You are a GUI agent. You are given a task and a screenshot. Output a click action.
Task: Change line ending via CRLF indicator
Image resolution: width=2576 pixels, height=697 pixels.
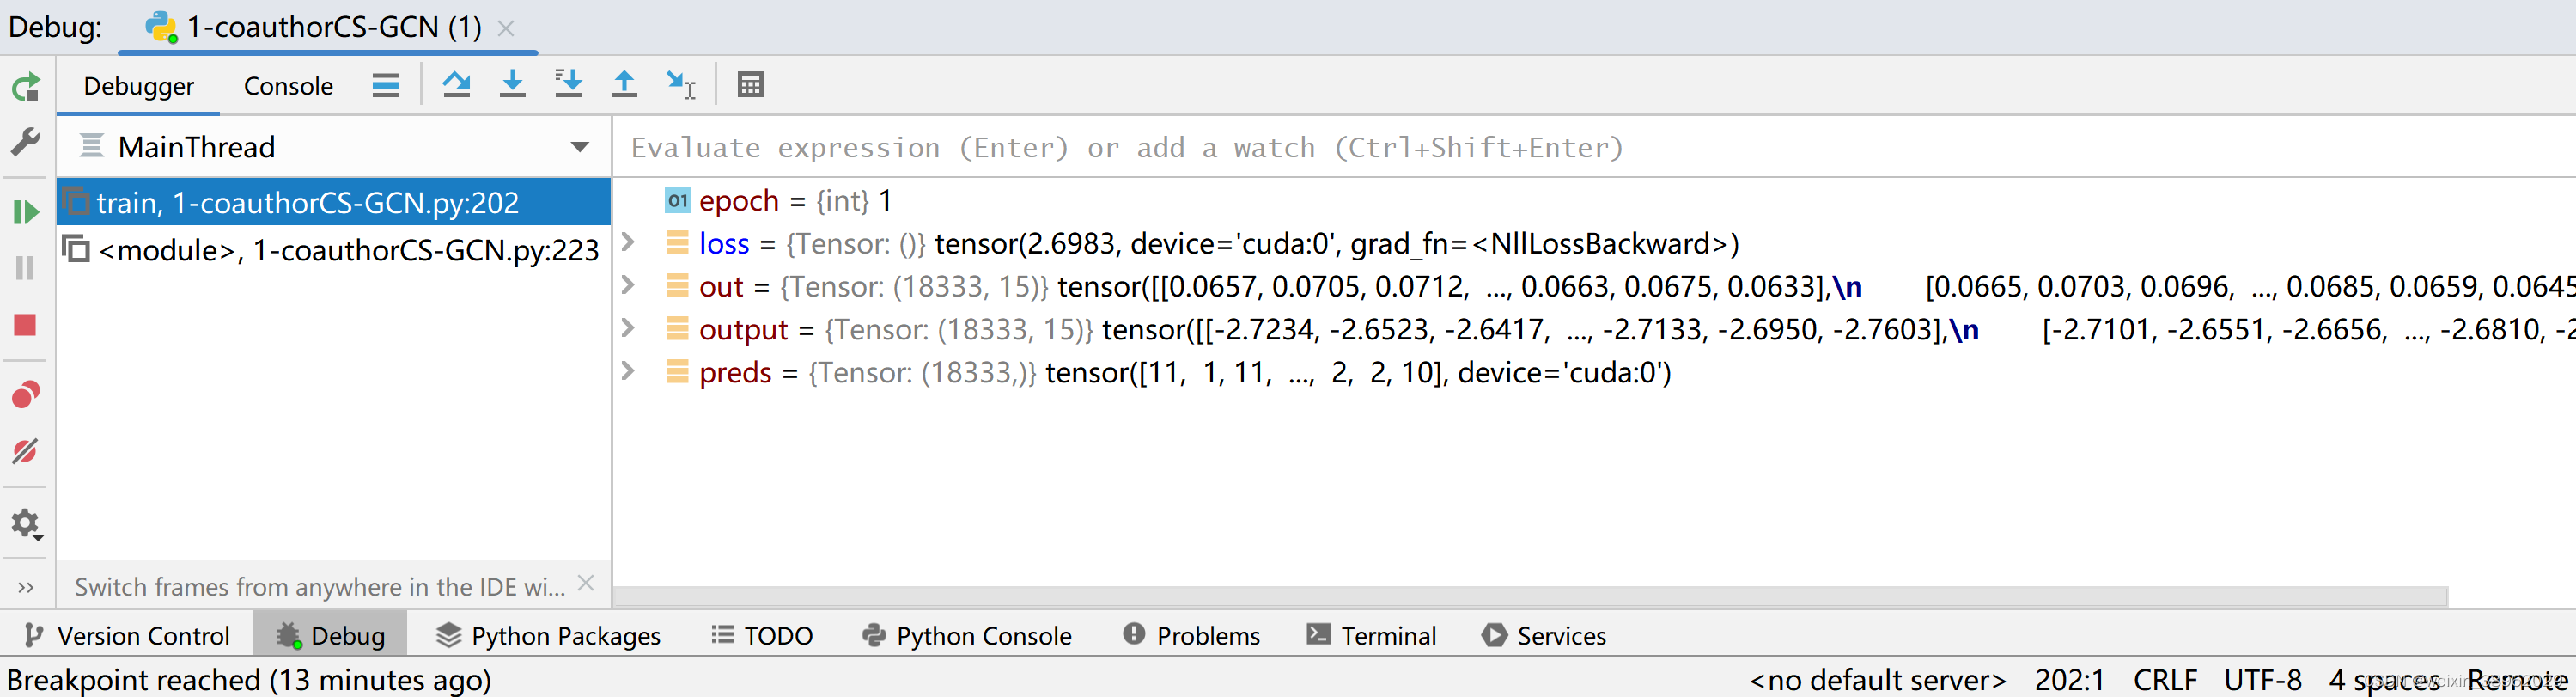pos(2166,679)
